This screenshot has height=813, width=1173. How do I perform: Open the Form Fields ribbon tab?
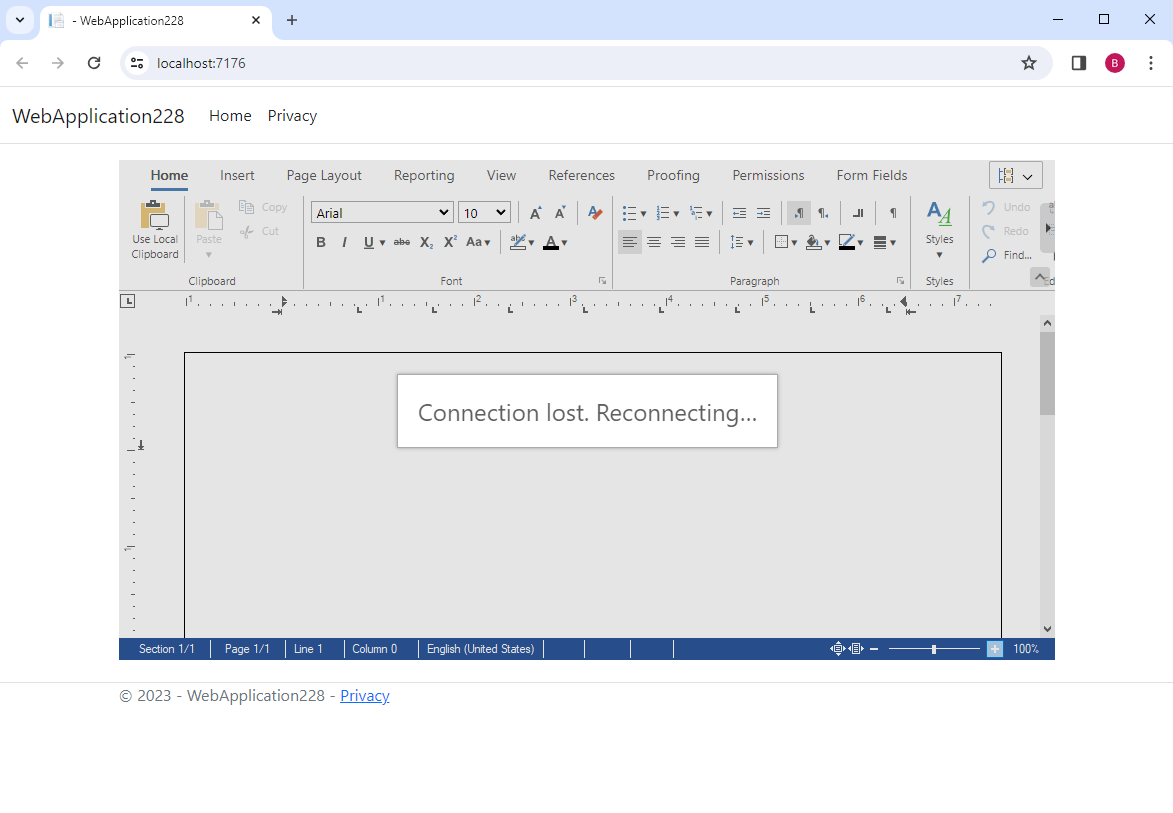click(872, 176)
